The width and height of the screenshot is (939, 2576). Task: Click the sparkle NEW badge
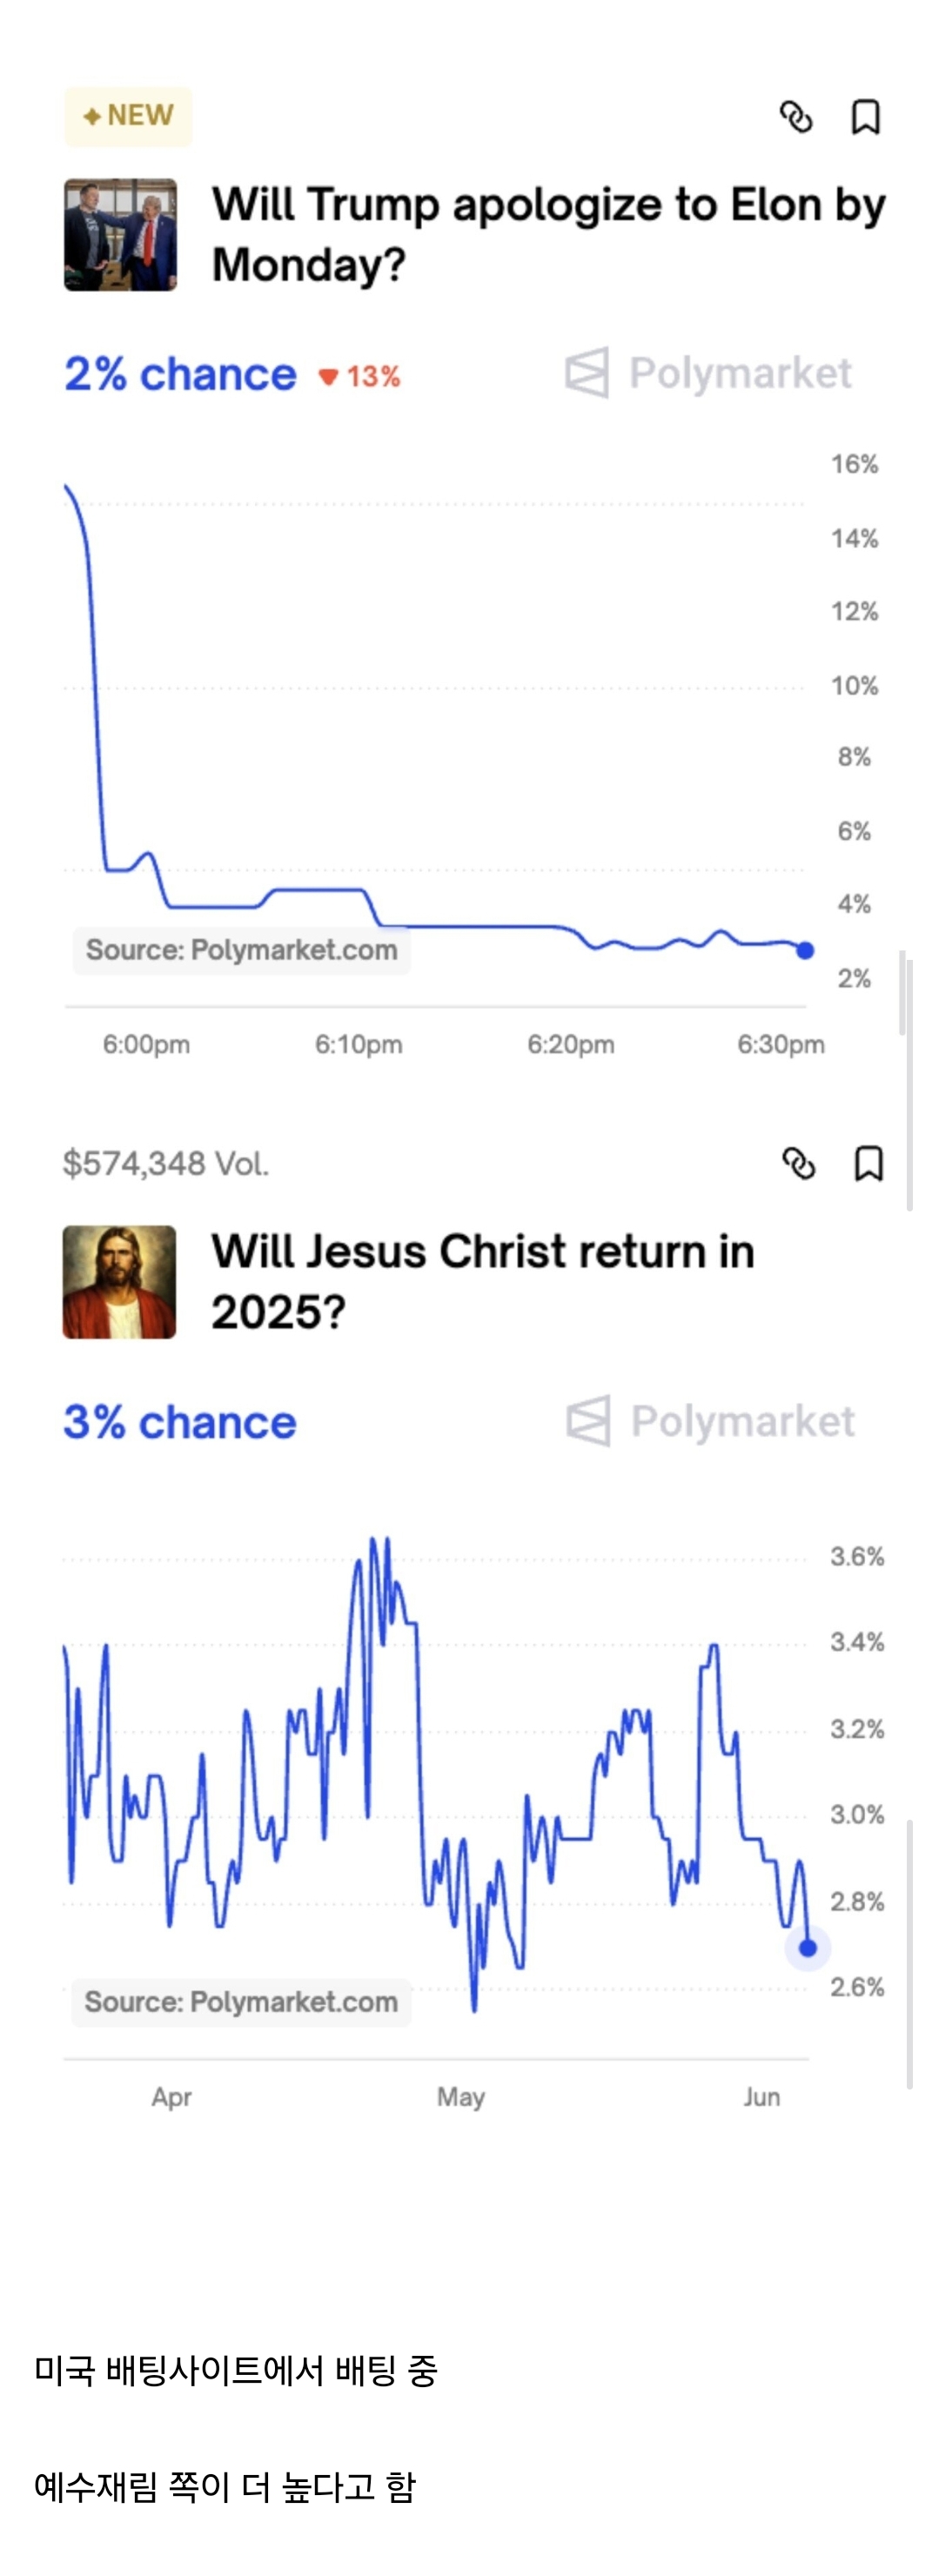(x=128, y=116)
